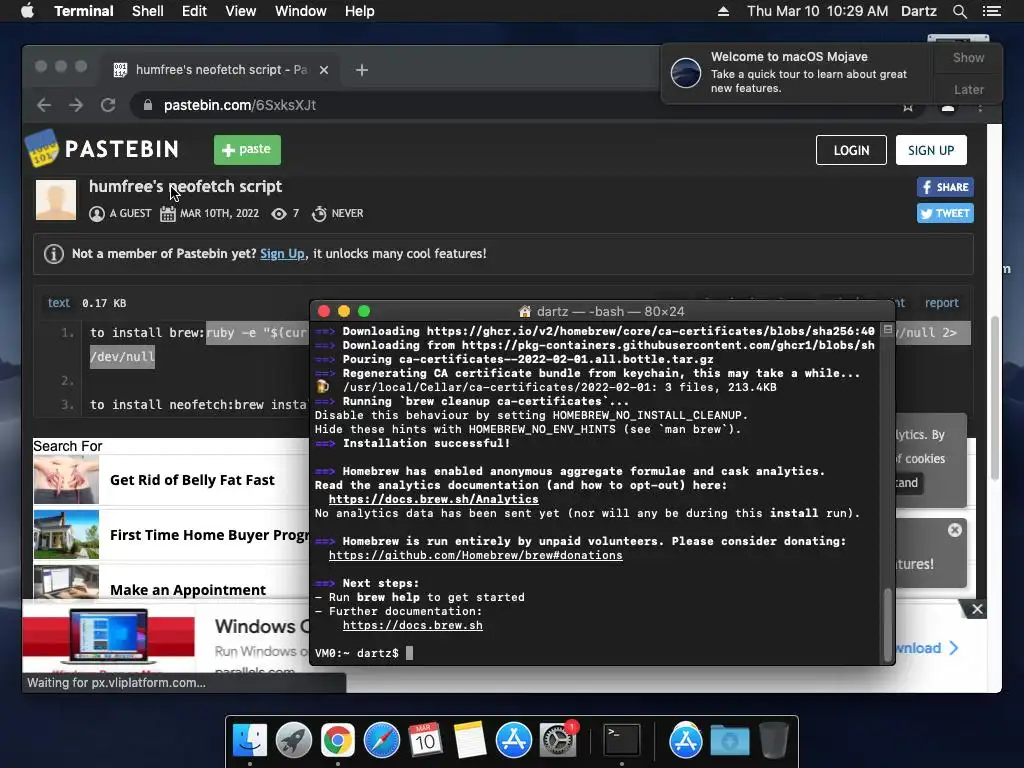Click the date and time in menu bar
The image size is (1024, 768).
click(x=817, y=11)
